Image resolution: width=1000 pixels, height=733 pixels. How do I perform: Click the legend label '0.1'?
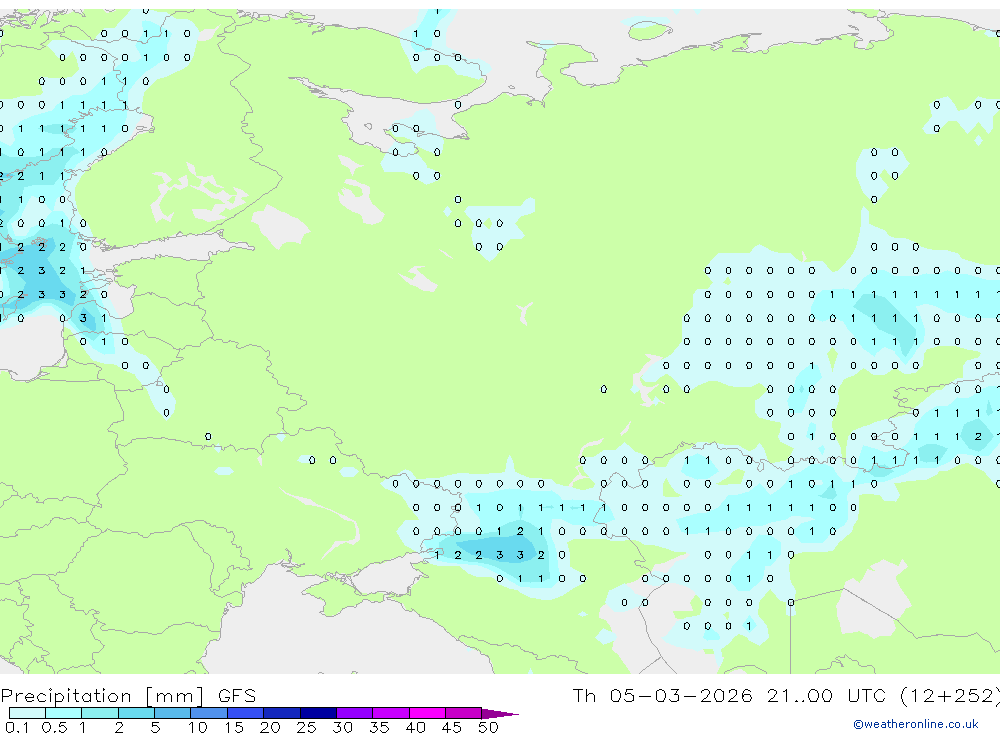[17, 727]
